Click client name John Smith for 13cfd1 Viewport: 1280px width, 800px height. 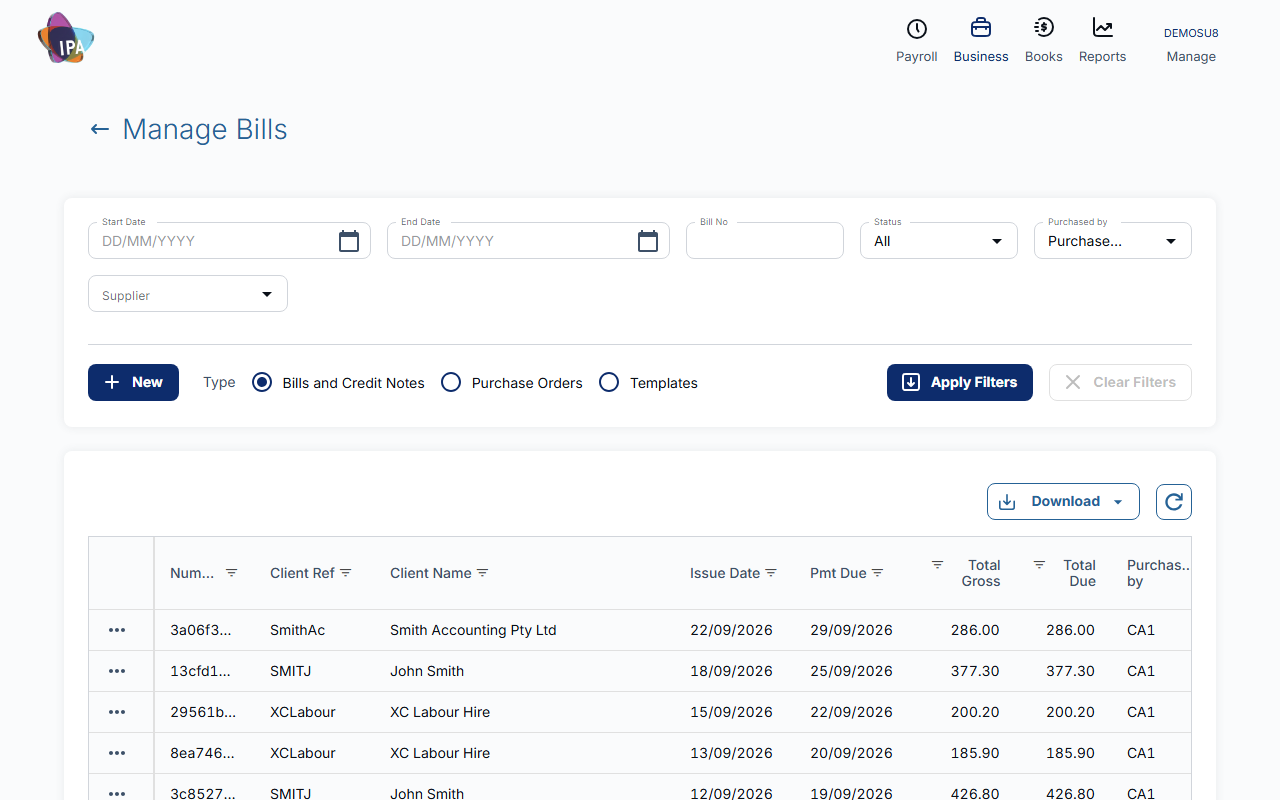coord(427,671)
